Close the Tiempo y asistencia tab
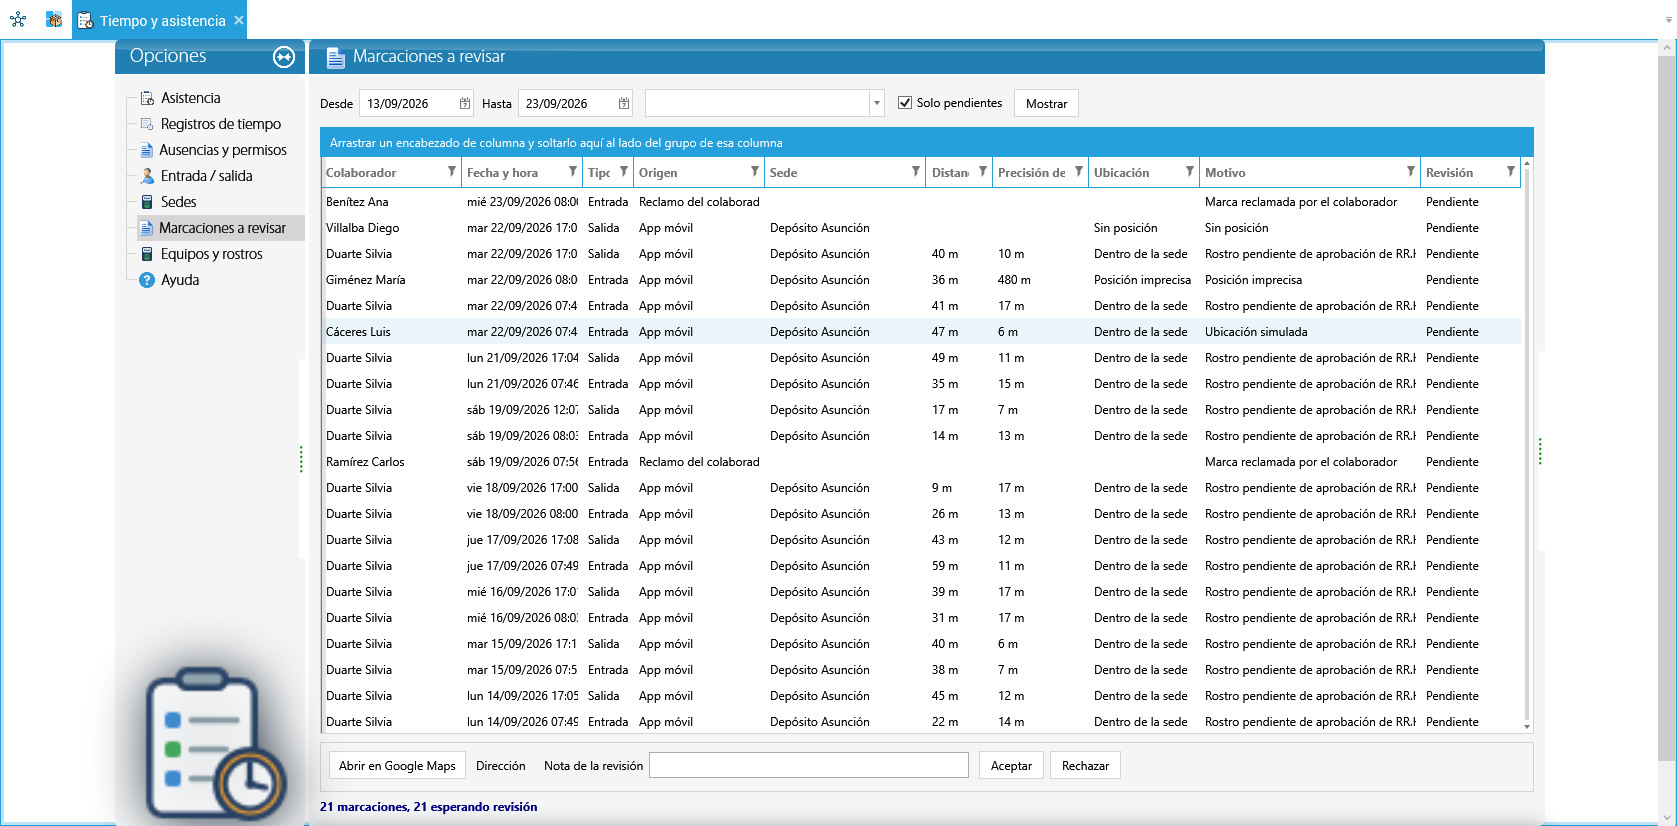 tap(239, 20)
